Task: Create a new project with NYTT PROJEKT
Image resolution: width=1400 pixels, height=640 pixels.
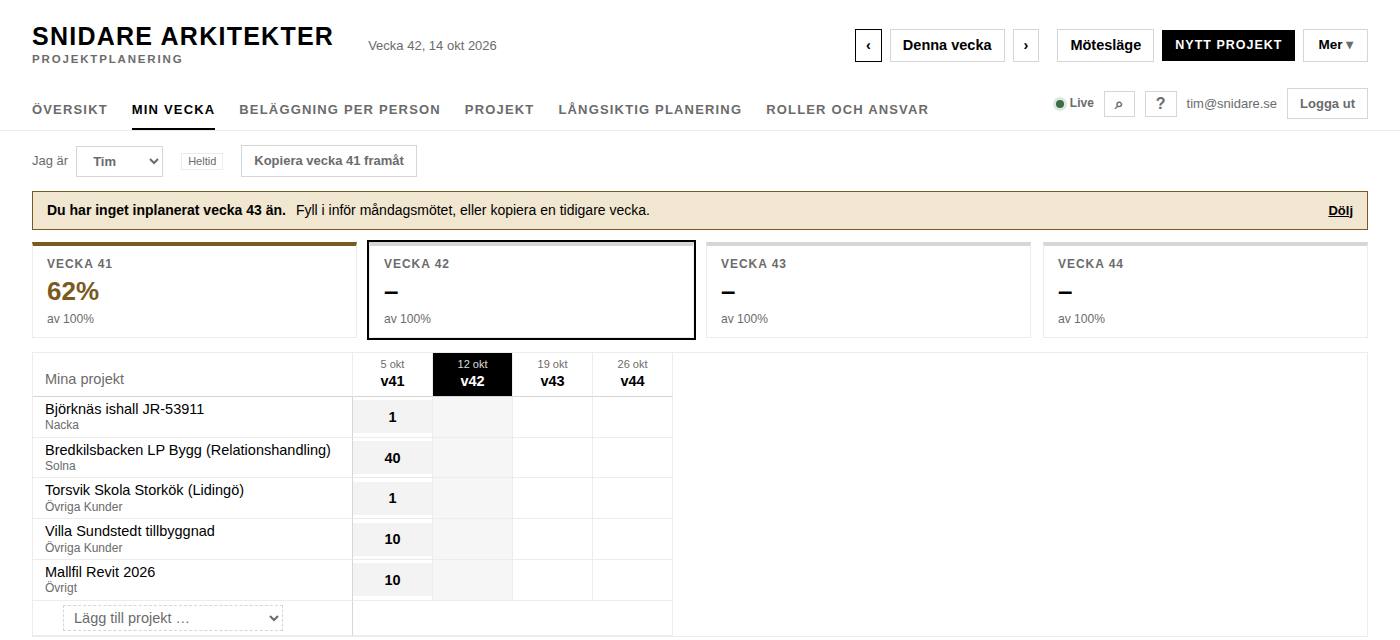Action: (x=1228, y=45)
